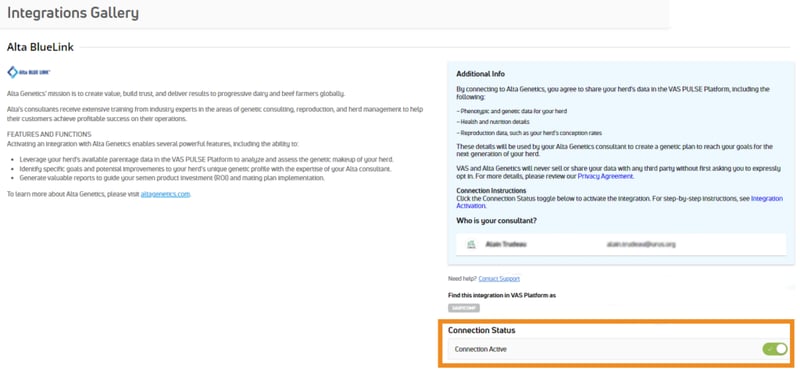Screen dimensions: 800x380
Task: Click the Connection Status heading
Action: (x=482, y=331)
